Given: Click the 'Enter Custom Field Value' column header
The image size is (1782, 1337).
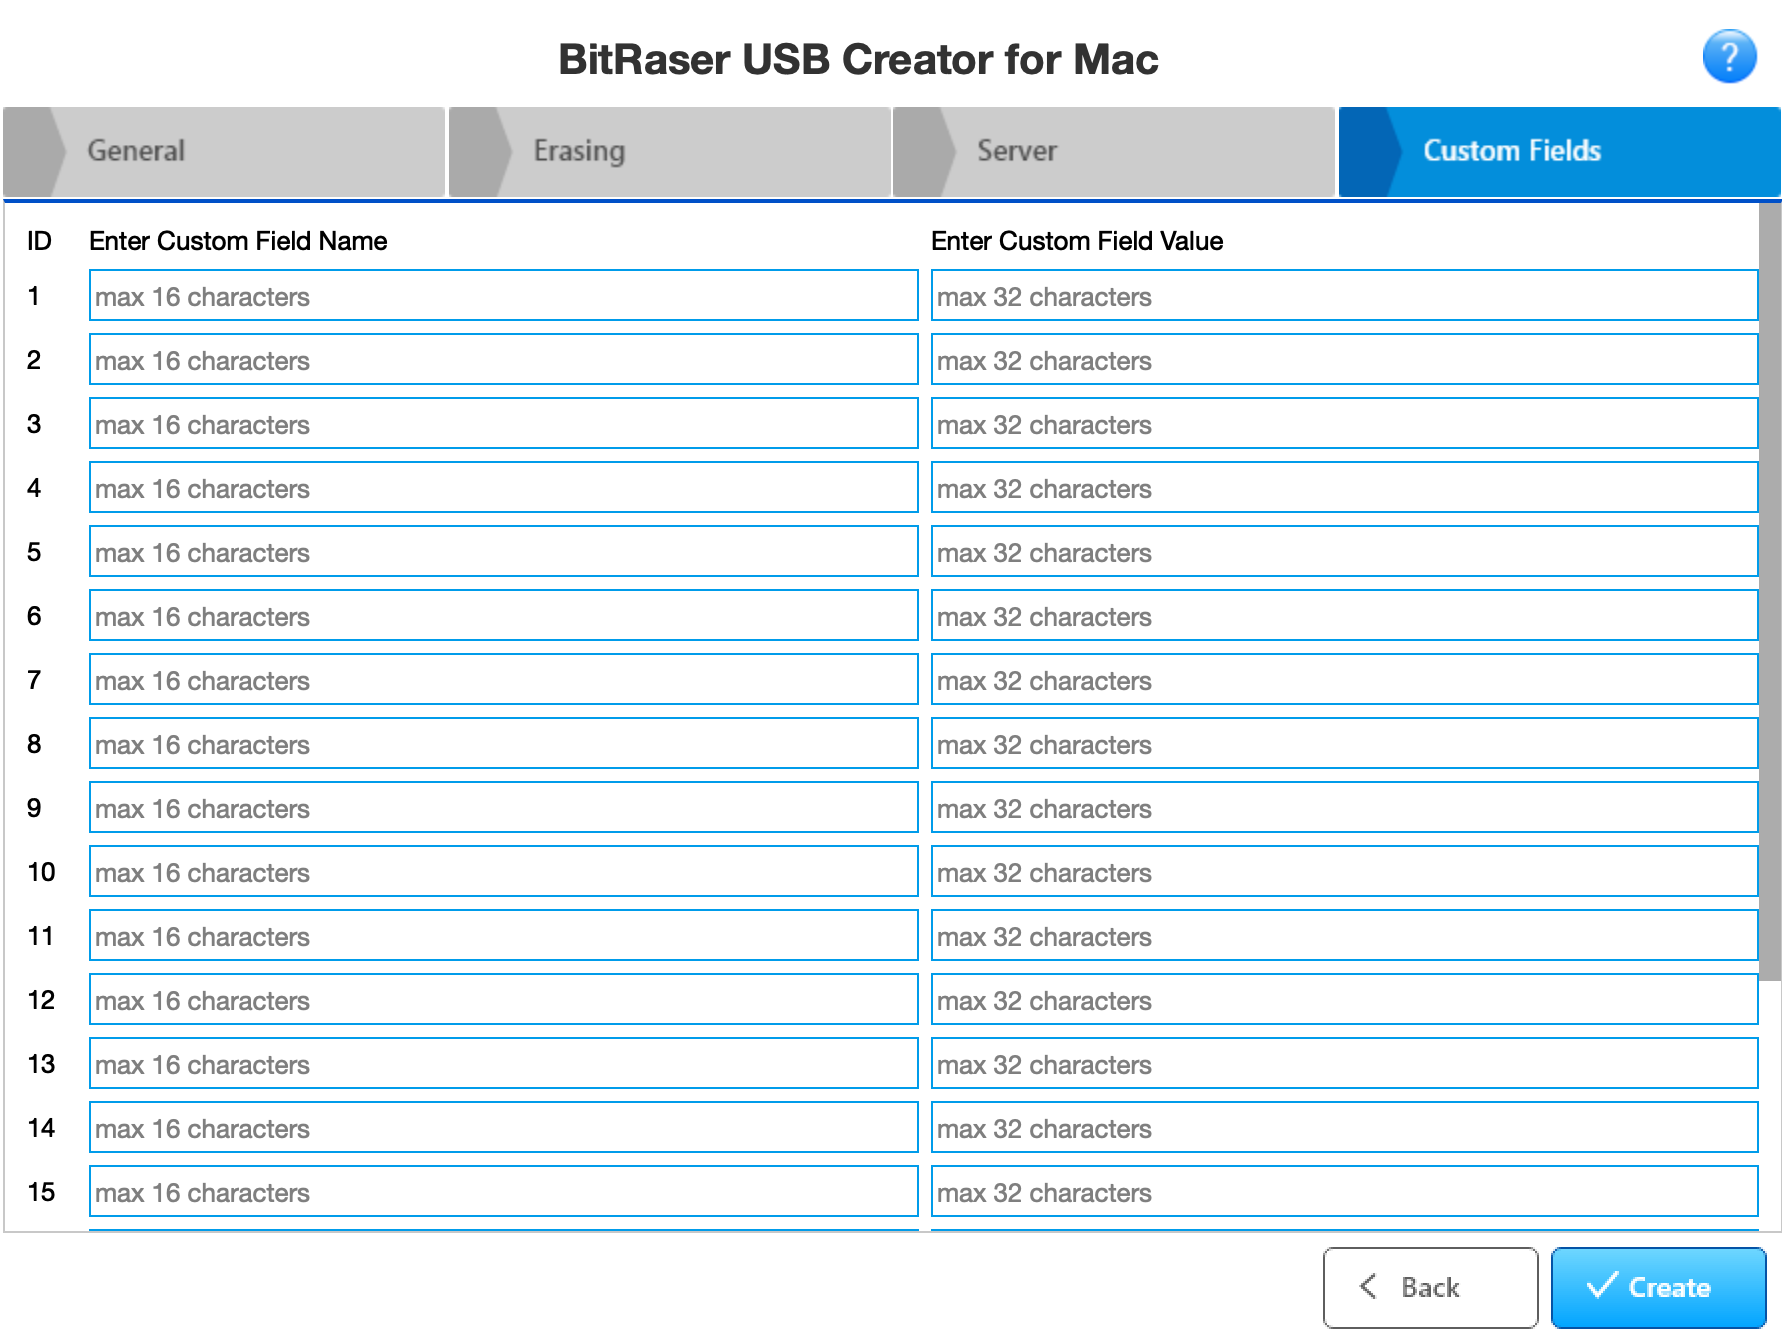Looking at the screenshot, I should click(1077, 241).
